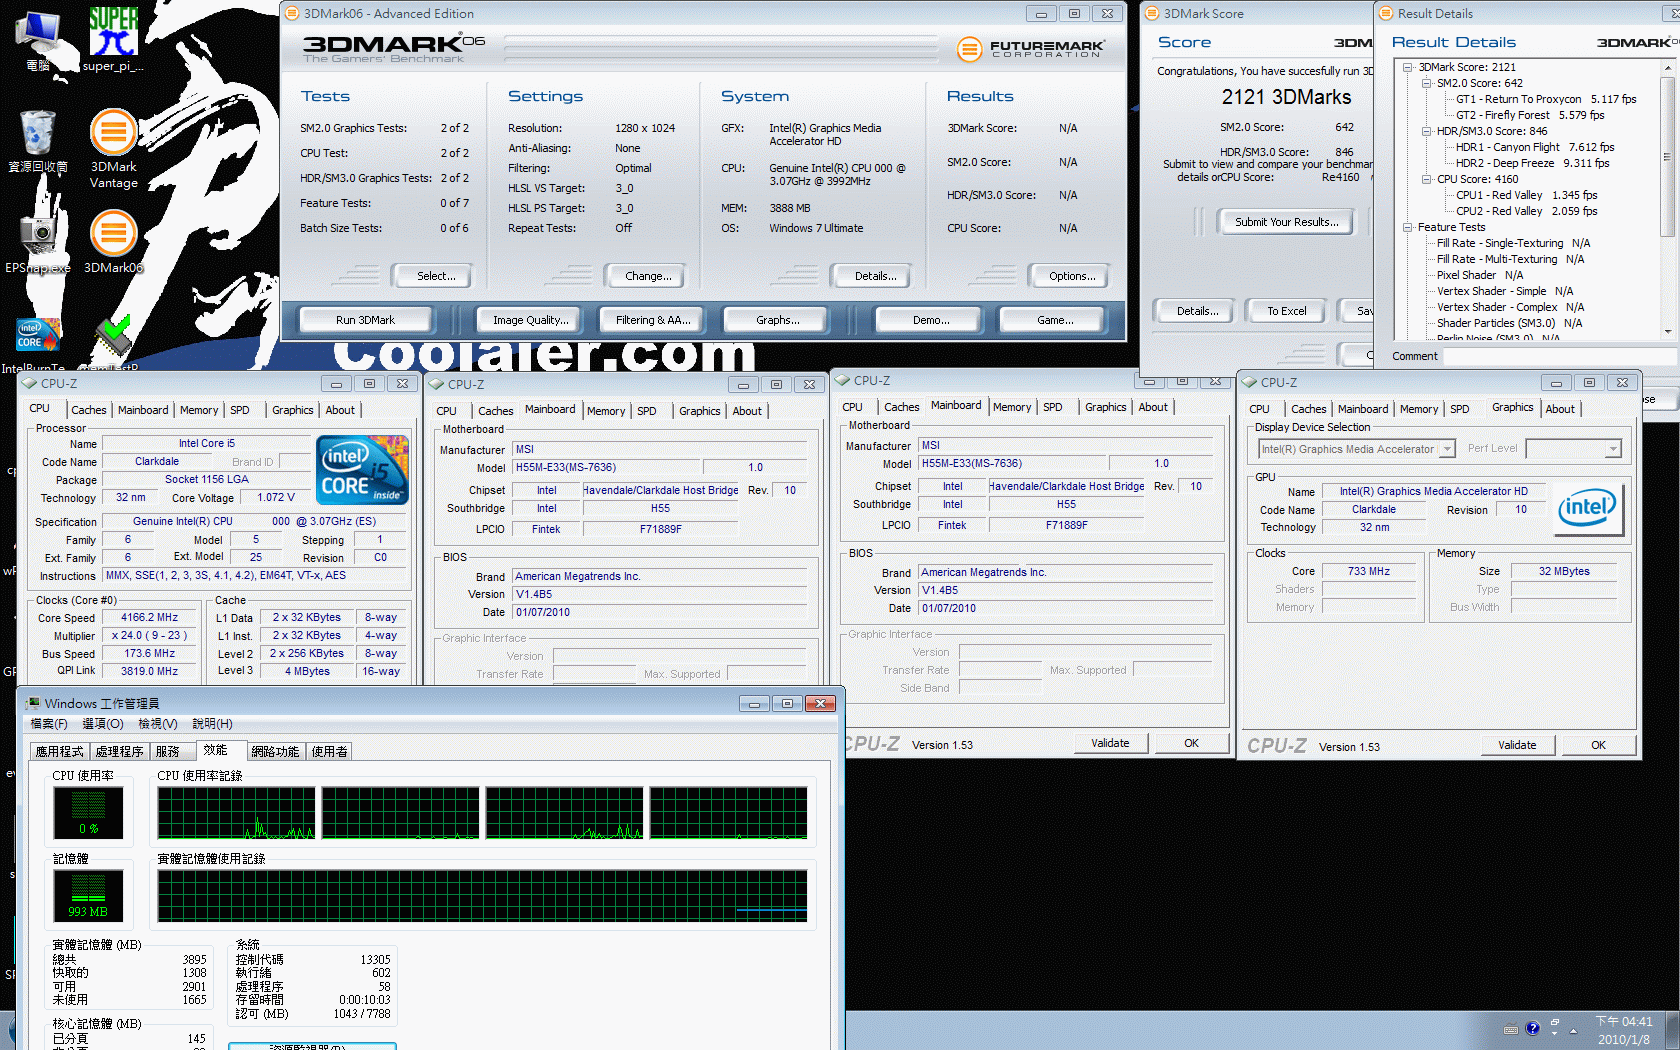Open the Recycle Bin desktop icon
This screenshot has height=1050, width=1680.
[38, 141]
